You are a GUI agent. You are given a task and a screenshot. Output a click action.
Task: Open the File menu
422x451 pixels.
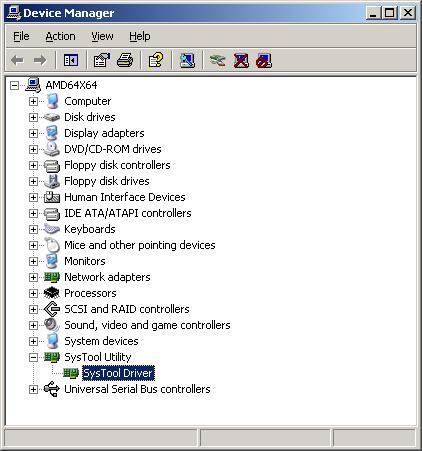coord(21,36)
